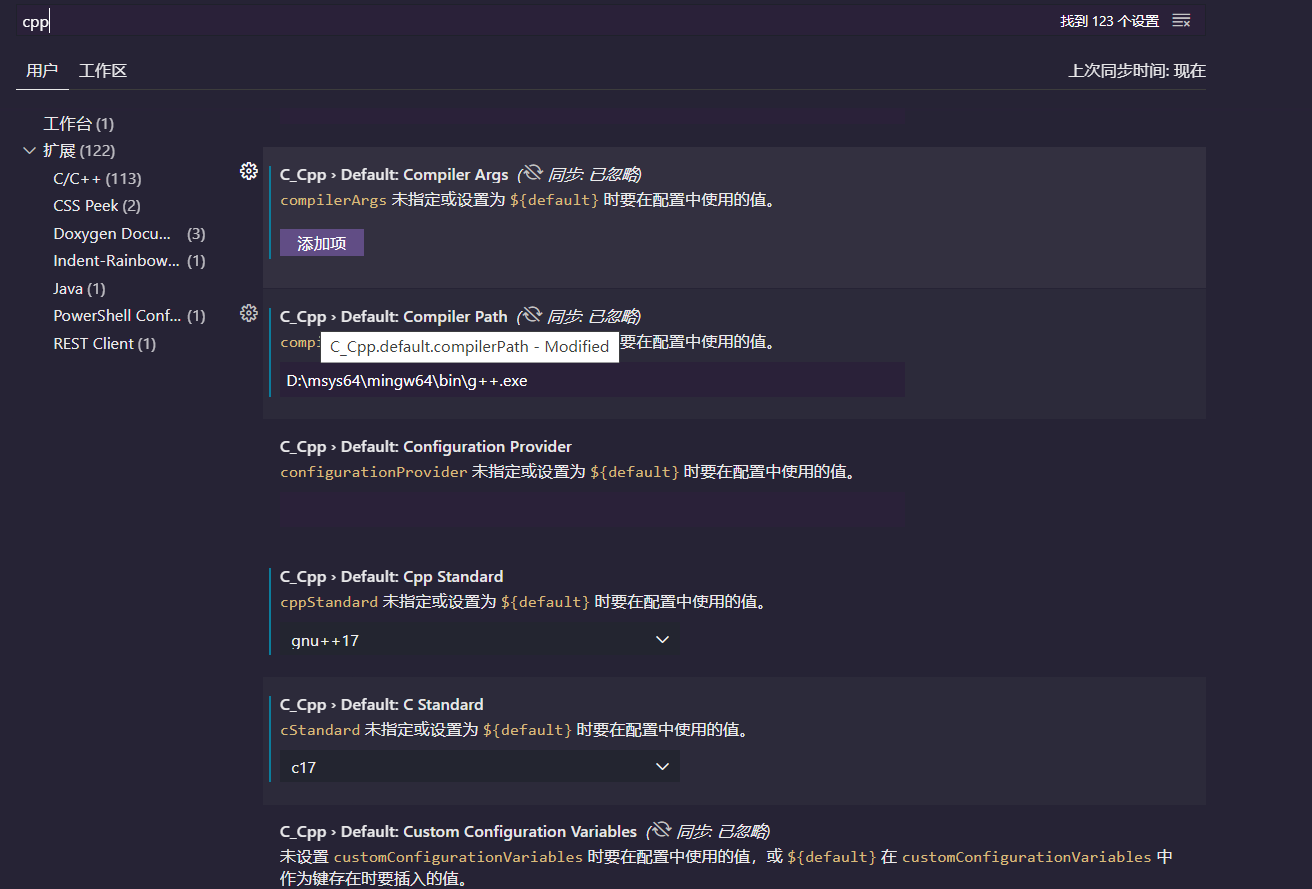Click sync-ignored icon beside Custom Configuration Variables
The height and width of the screenshot is (889, 1312).
click(660, 831)
